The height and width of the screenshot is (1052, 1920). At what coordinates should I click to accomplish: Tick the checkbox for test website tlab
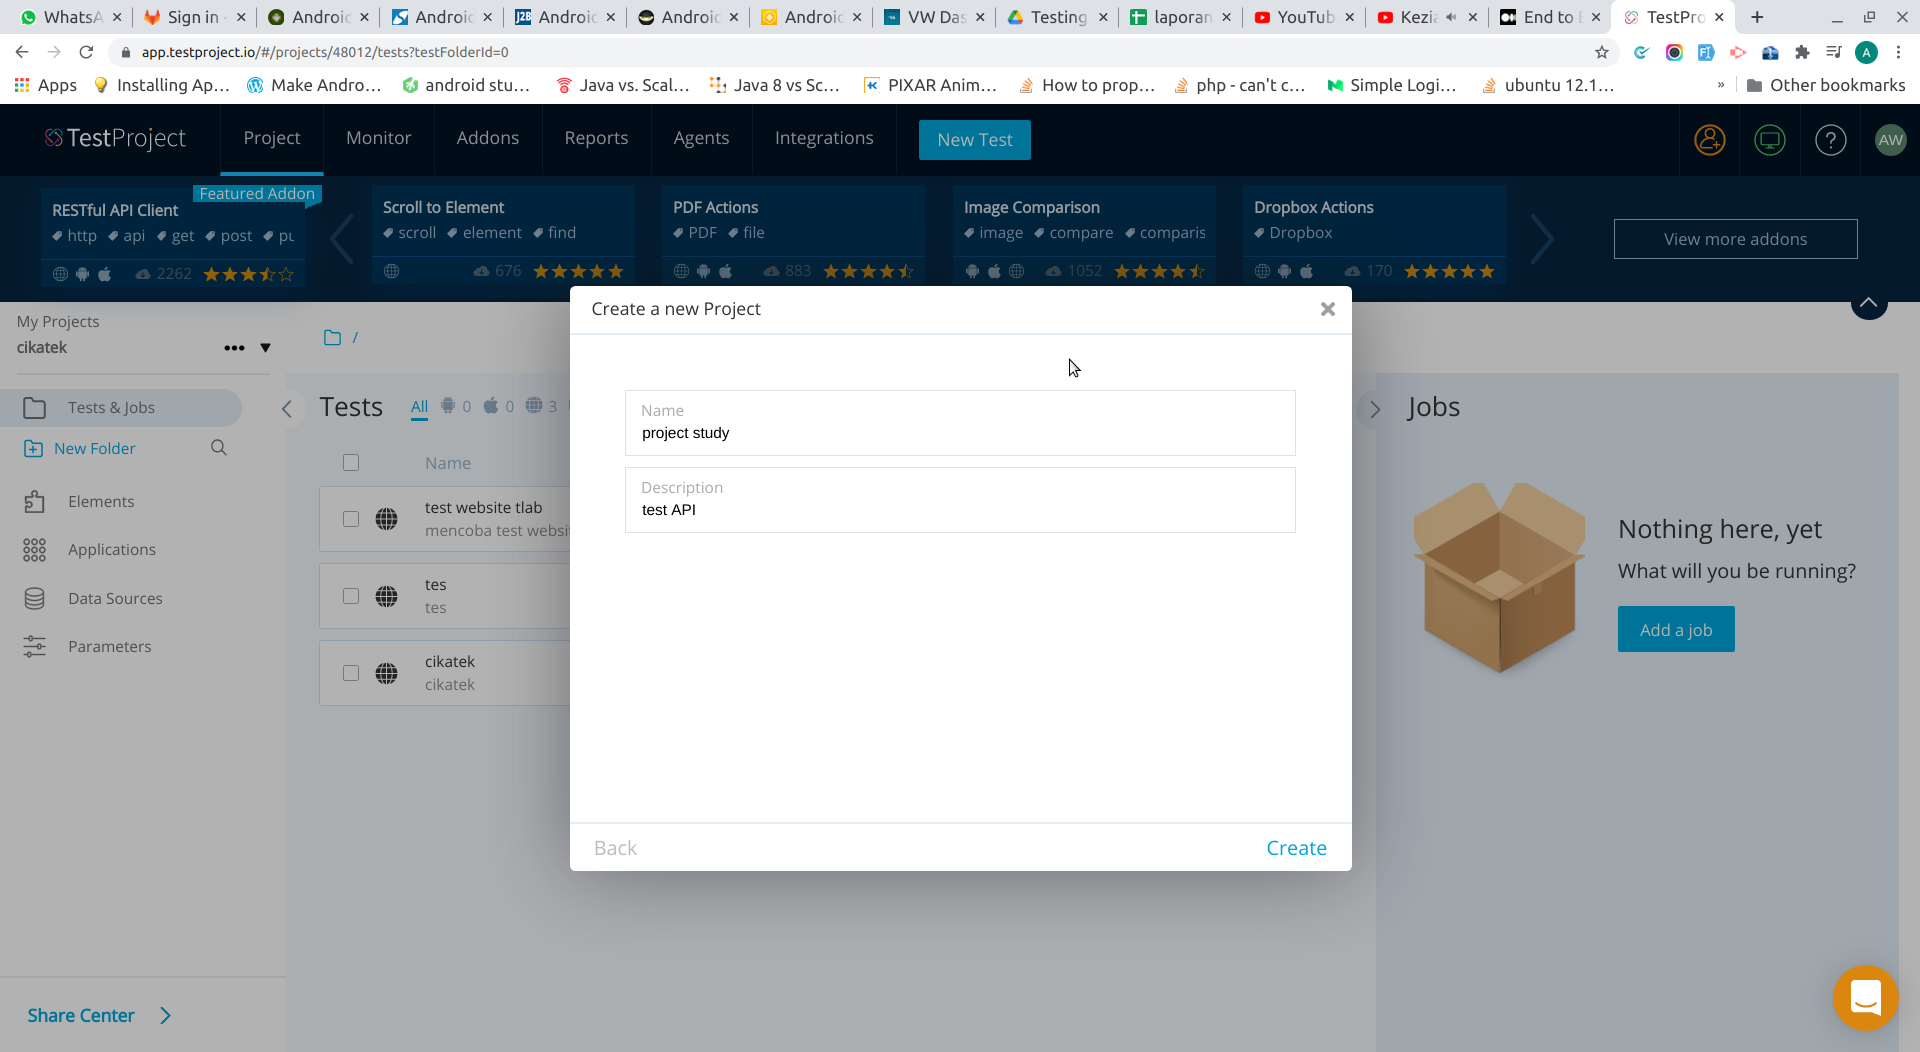click(351, 519)
